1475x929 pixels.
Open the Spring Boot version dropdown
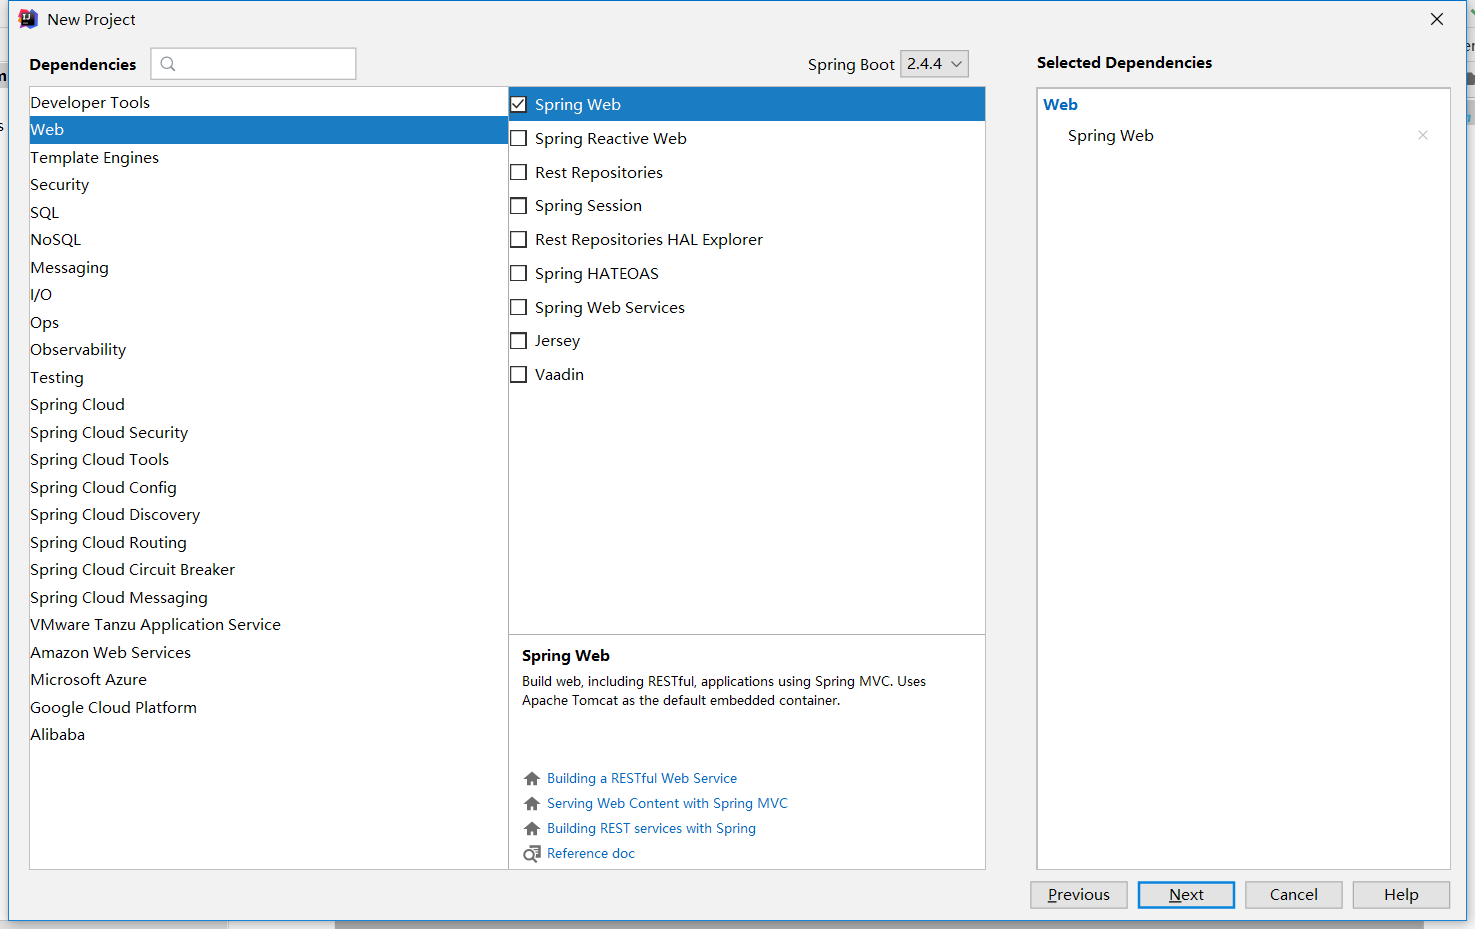[x=934, y=64]
